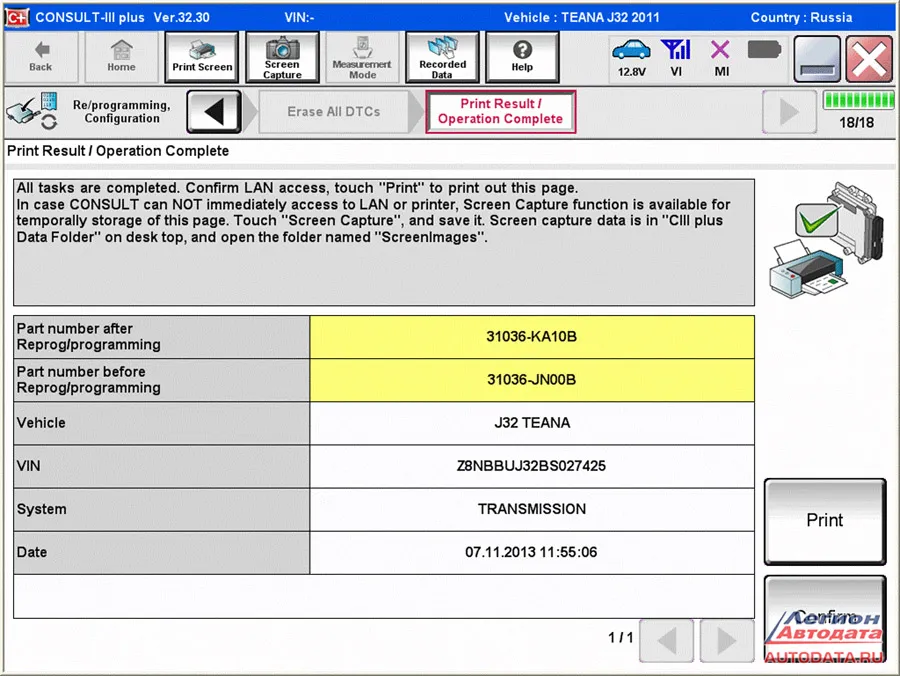Check the 12.8V vehicle battery indicator

(631, 58)
